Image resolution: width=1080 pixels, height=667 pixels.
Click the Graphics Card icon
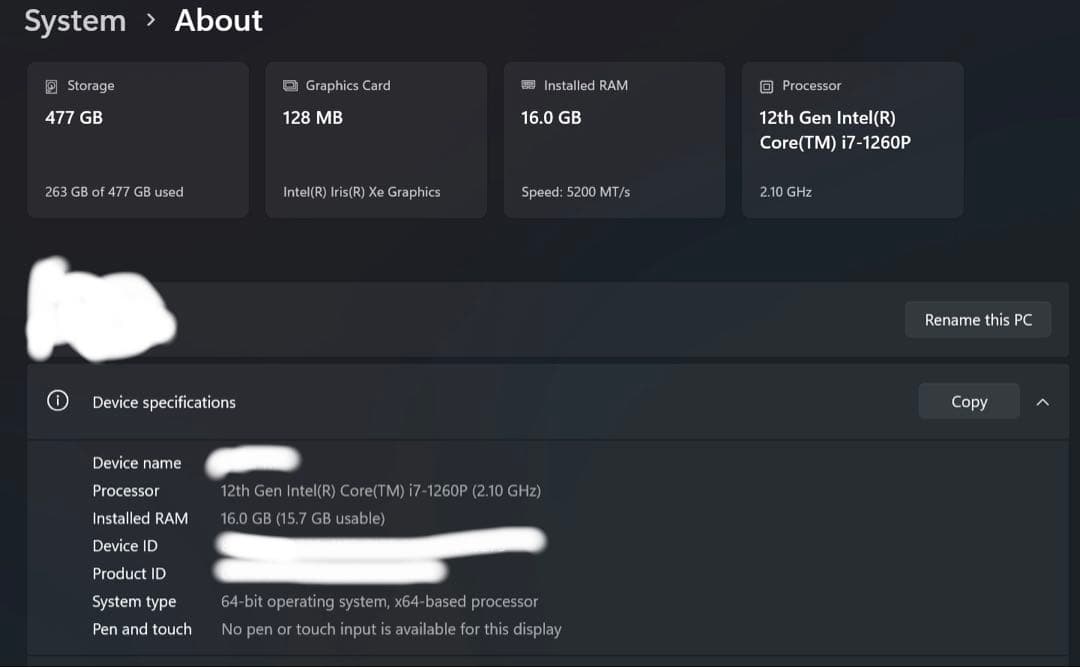[290, 86]
